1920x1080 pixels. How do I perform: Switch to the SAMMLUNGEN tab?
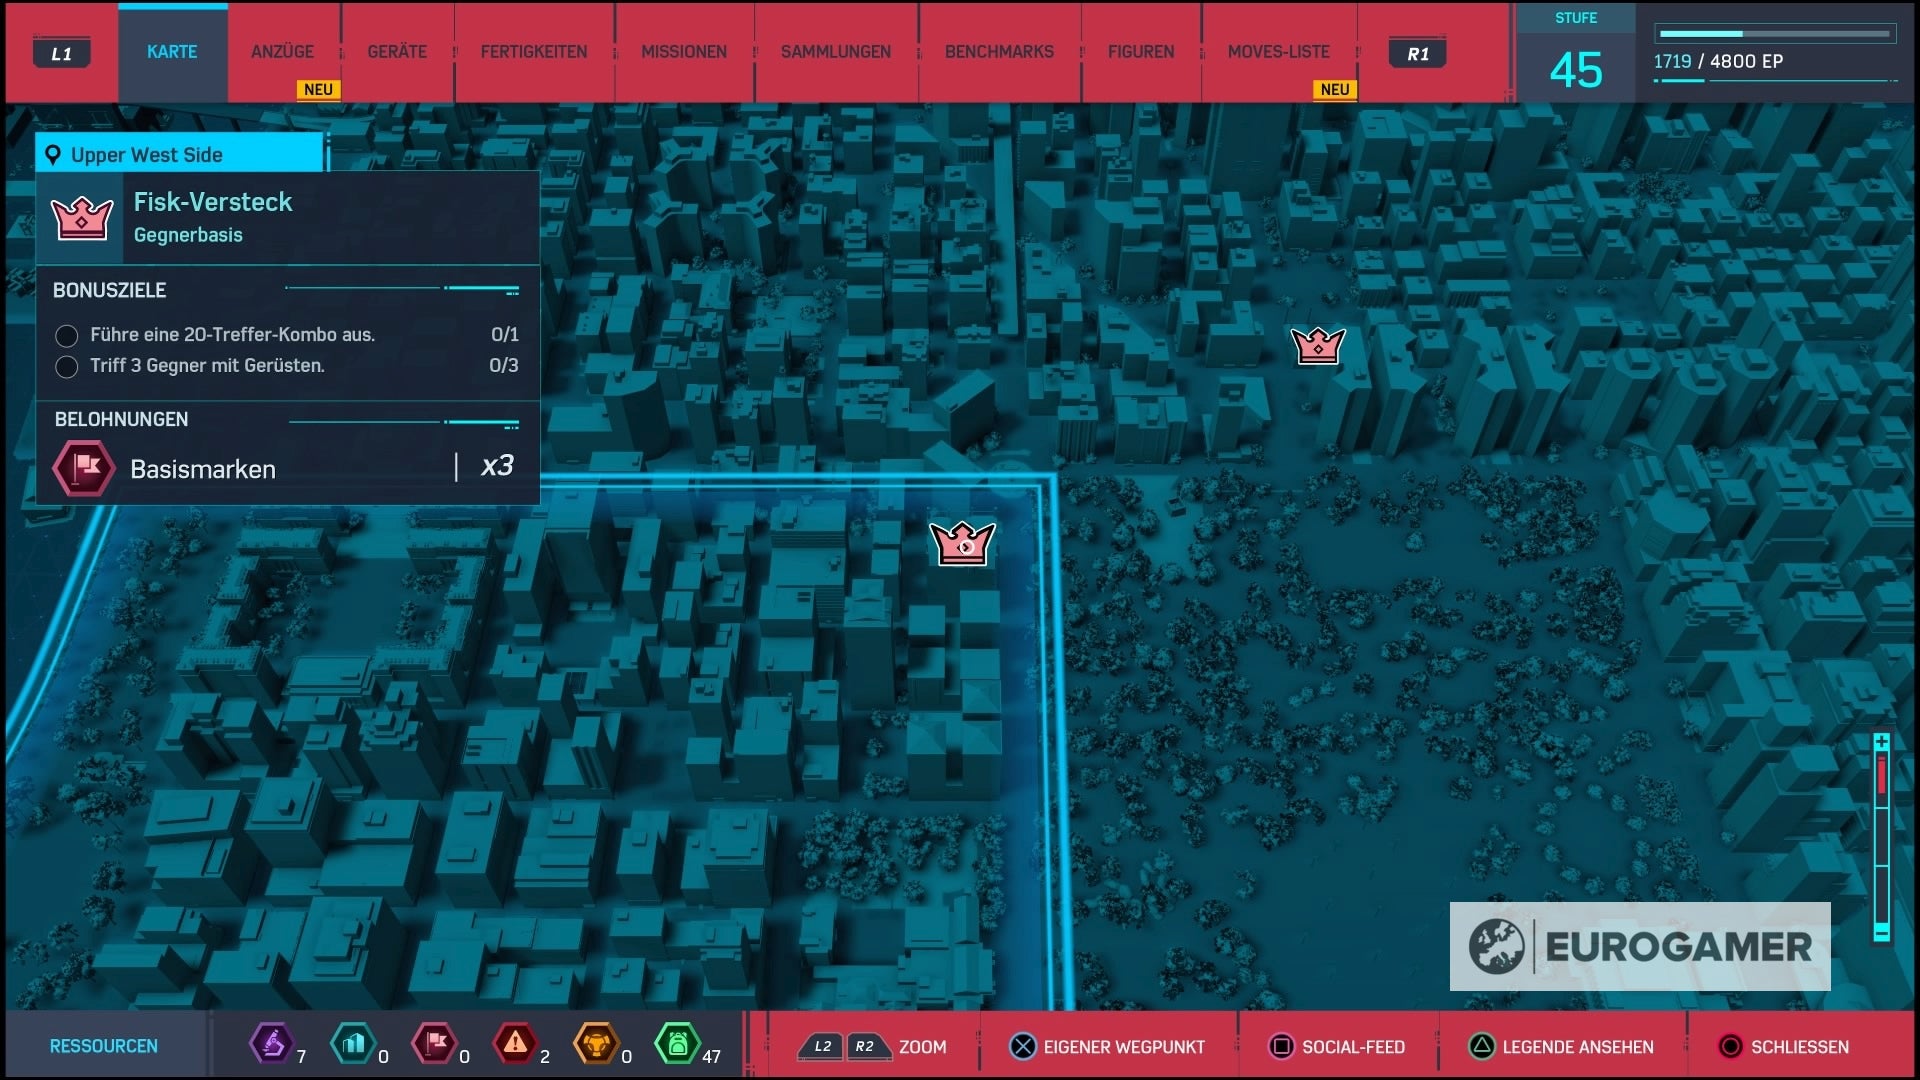pos(836,52)
